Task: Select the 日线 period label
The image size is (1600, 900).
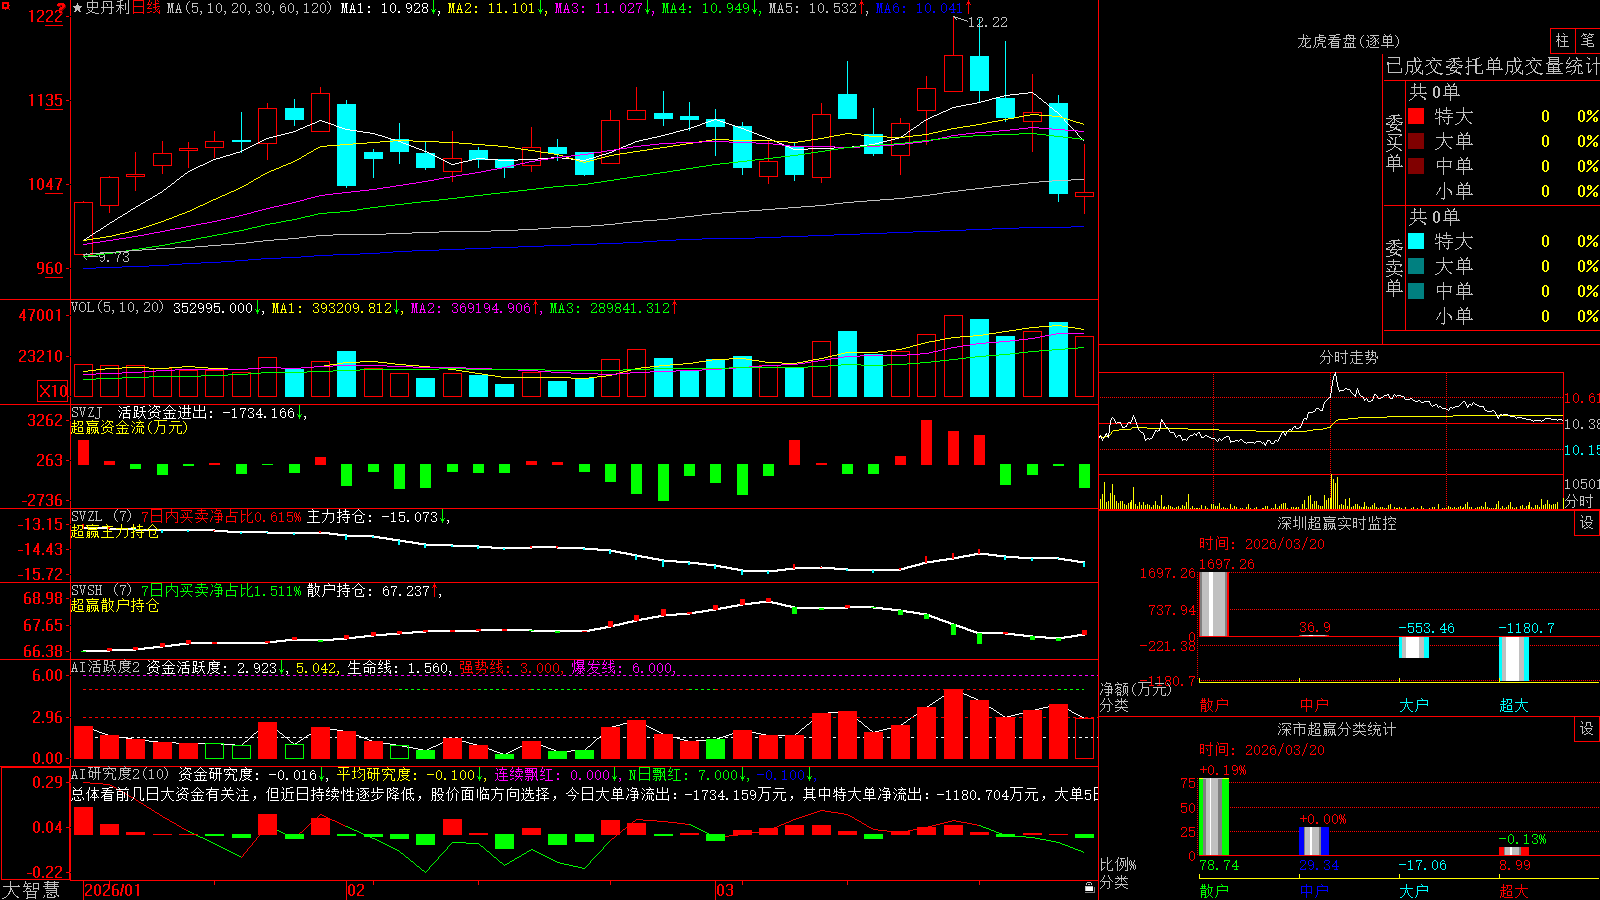Action: 146,8
